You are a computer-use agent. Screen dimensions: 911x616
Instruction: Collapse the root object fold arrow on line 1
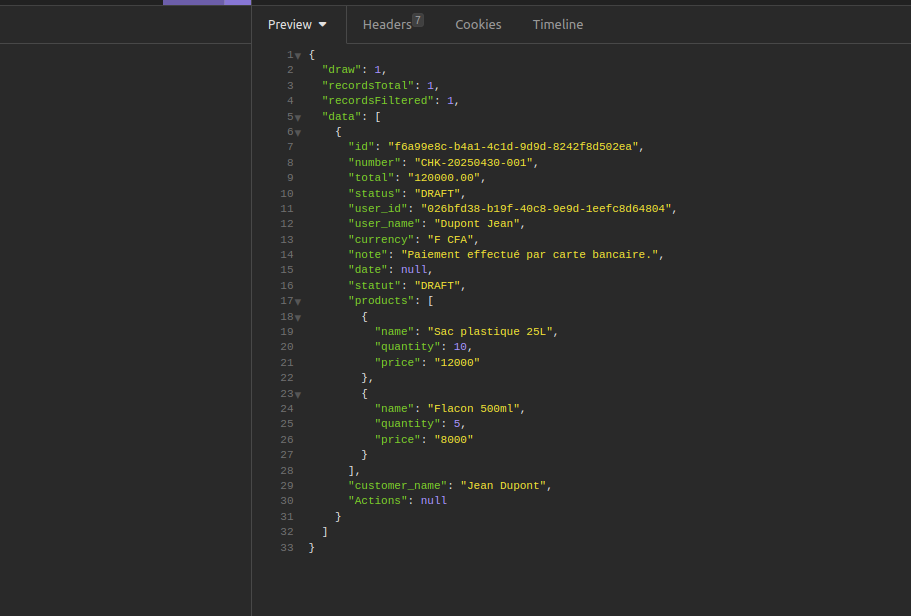[x=298, y=56]
